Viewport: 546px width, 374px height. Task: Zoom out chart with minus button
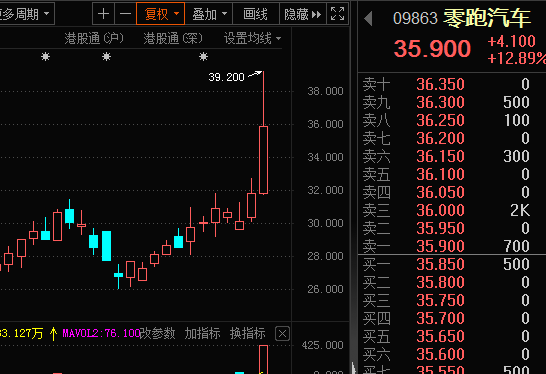point(125,14)
